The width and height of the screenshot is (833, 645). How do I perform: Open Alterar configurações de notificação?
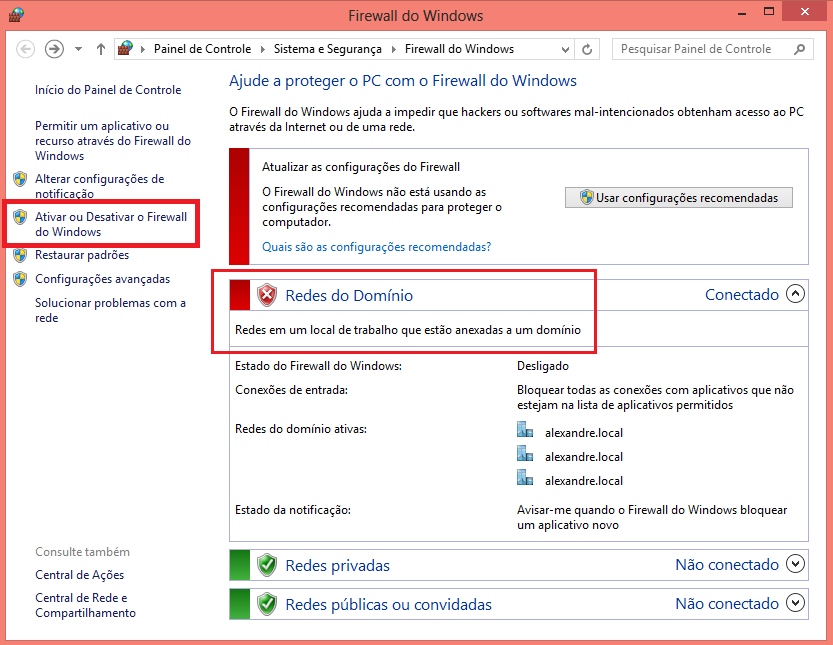(x=99, y=186)
